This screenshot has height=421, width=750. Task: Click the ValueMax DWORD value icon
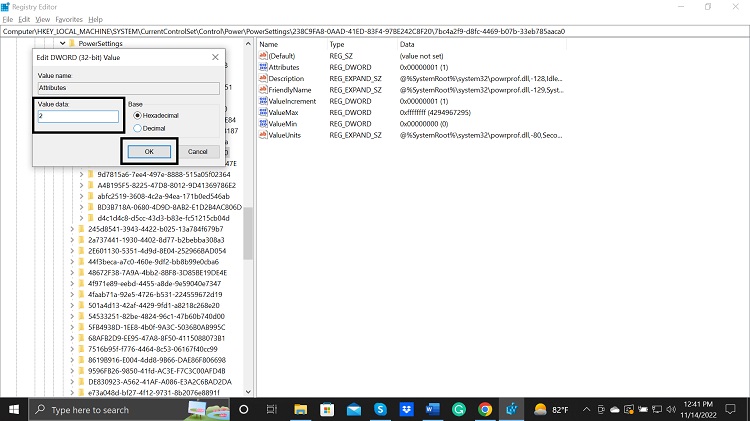click(x=263, y=112)
